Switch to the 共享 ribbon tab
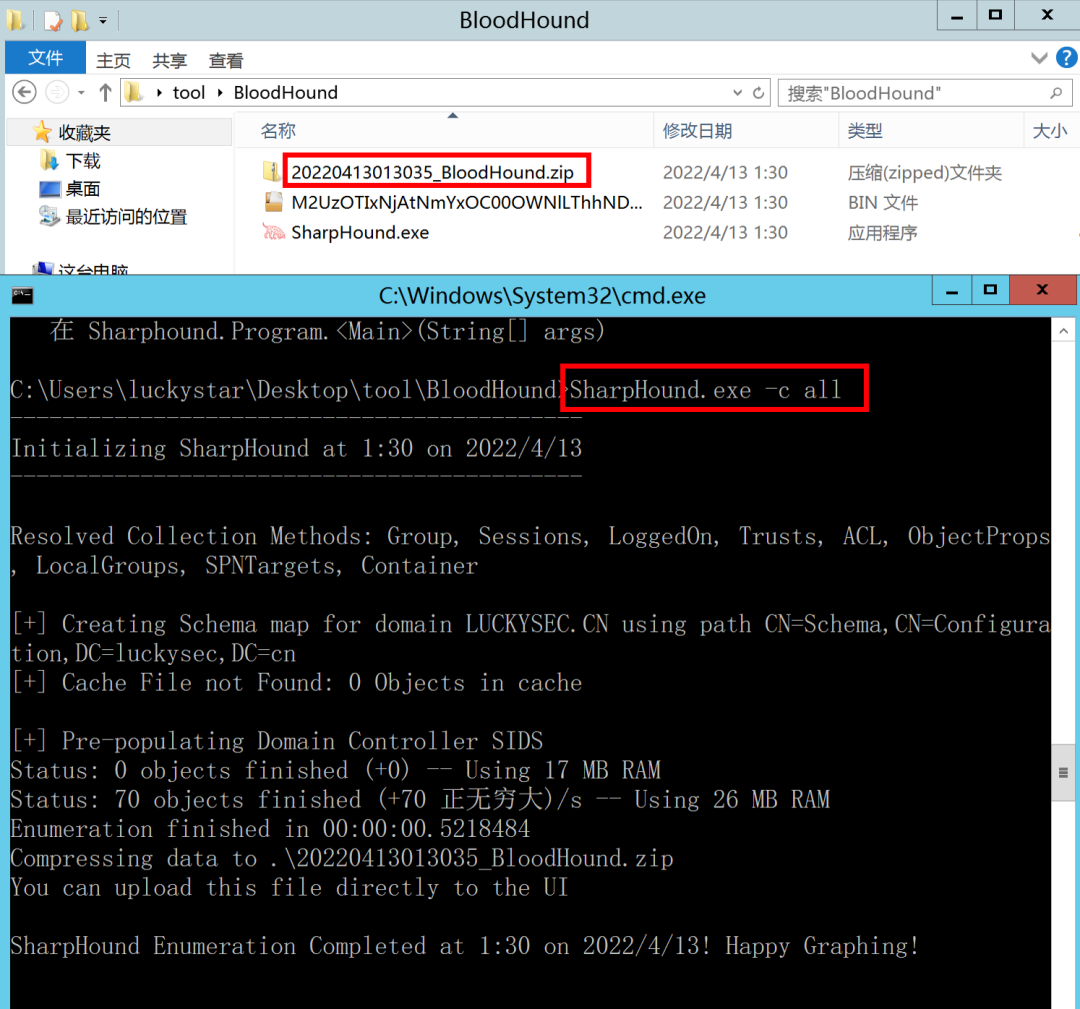This screenshot has height=1009, width=1080. point(169,61)
